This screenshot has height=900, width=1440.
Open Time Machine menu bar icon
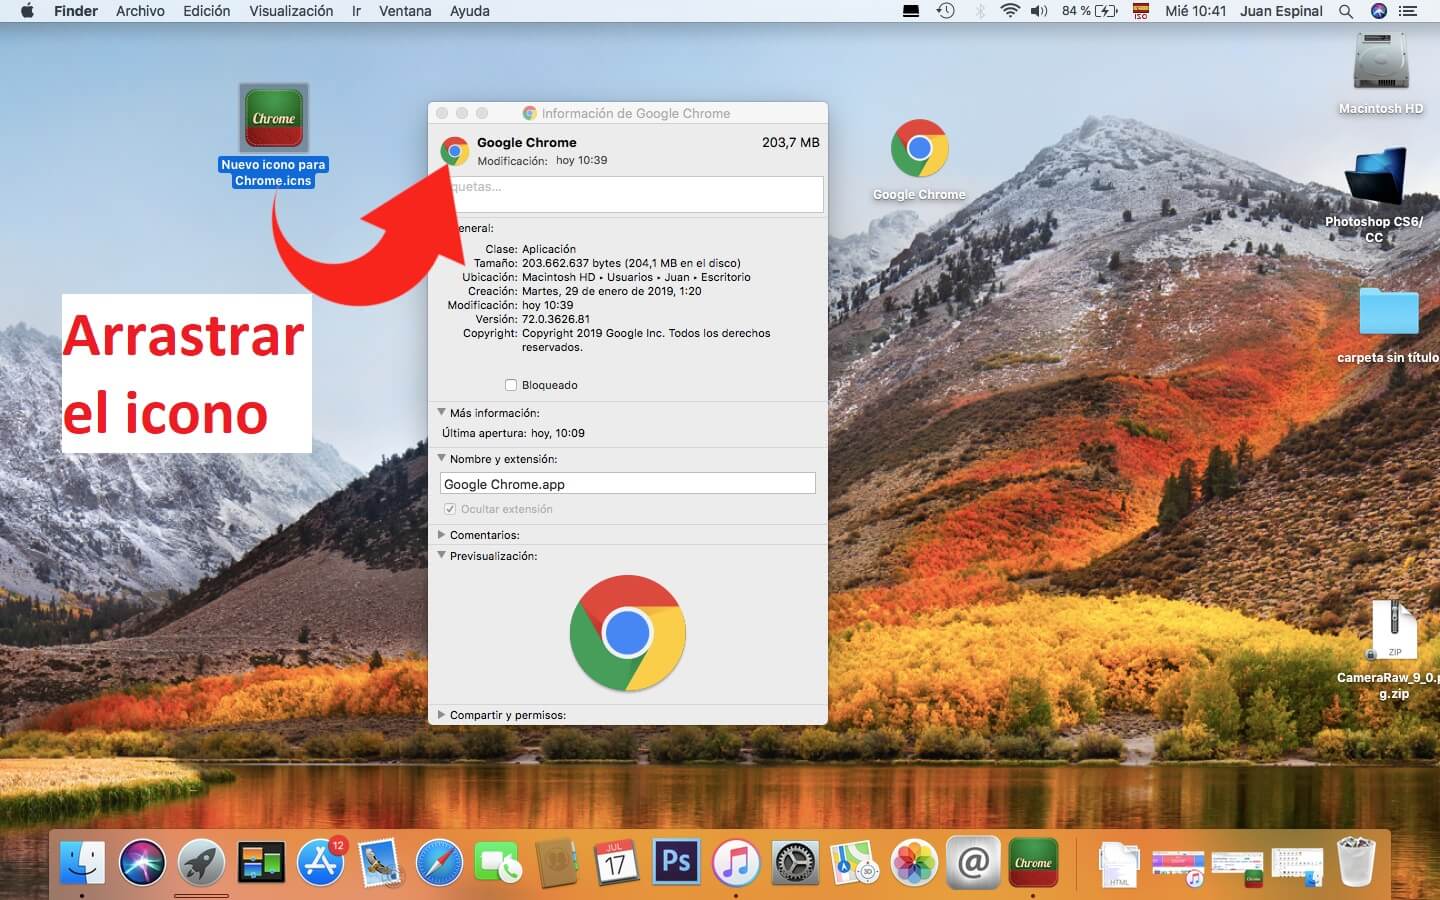[x=945, y=11]
